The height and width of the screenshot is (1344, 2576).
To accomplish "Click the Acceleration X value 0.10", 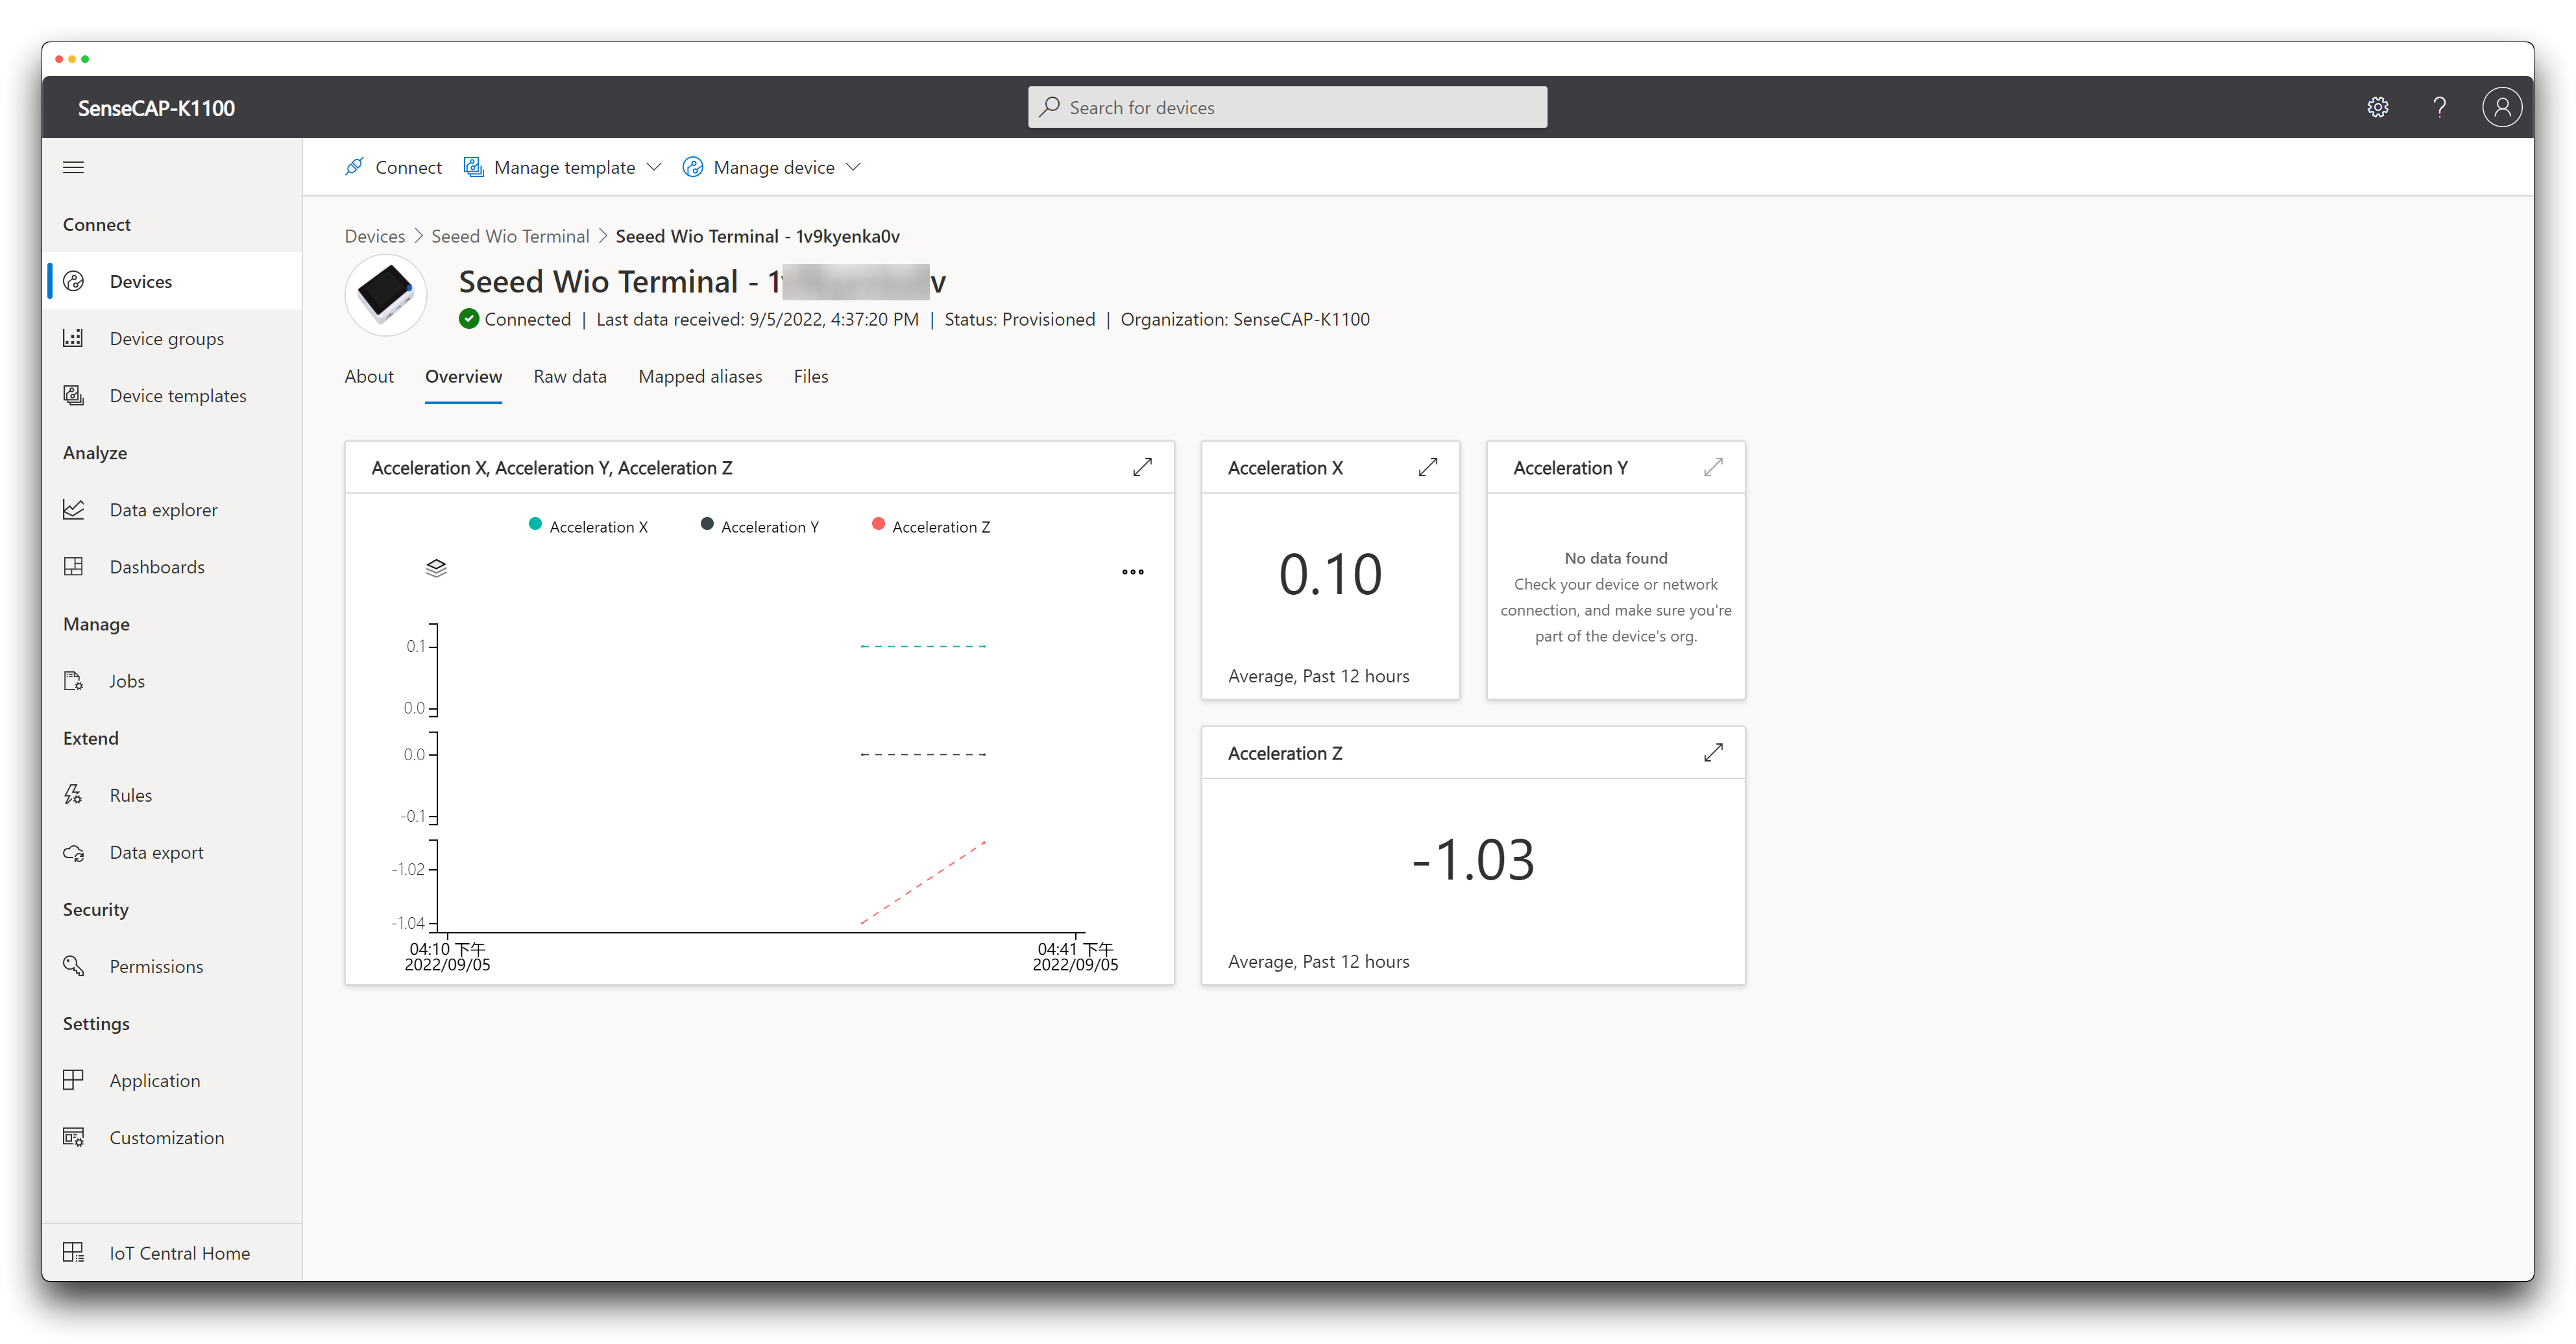I will click(x=1330, y=574).
